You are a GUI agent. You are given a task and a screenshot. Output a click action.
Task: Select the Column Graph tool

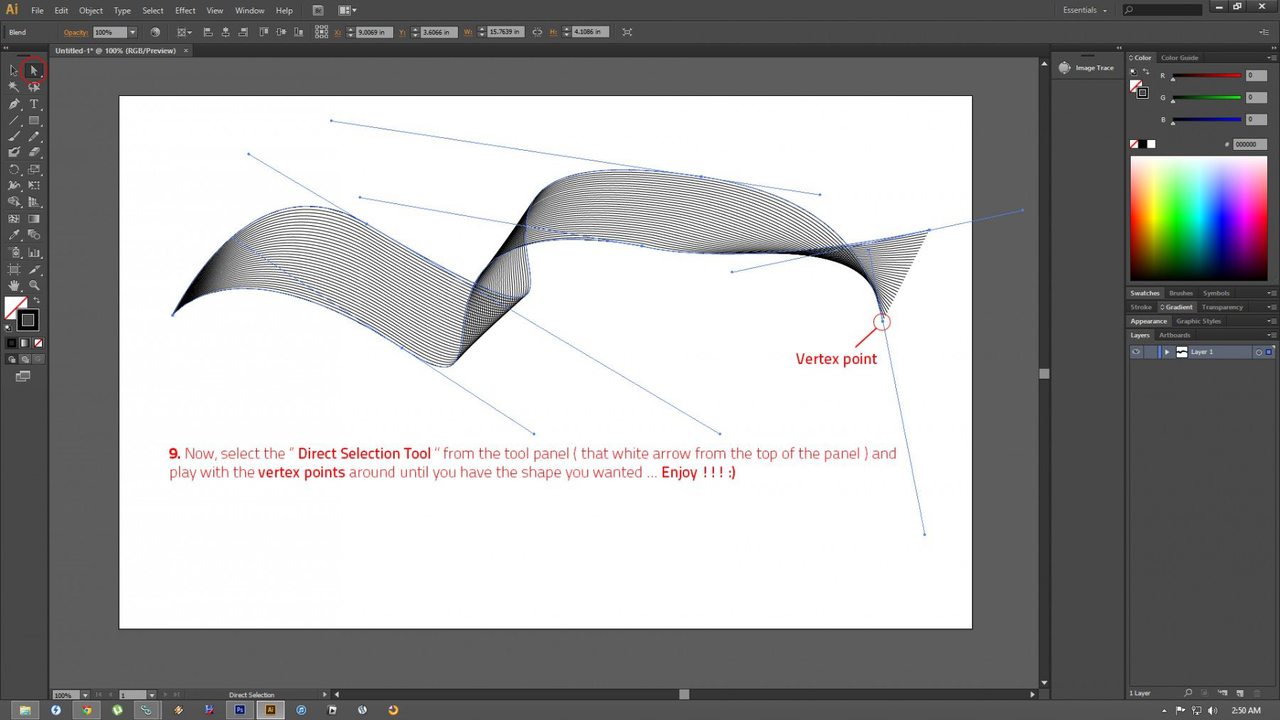[x=34, y=252]
